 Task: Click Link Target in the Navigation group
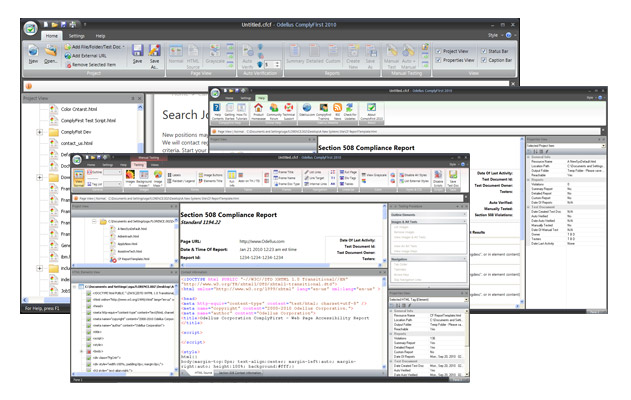[x=314, y=178]
